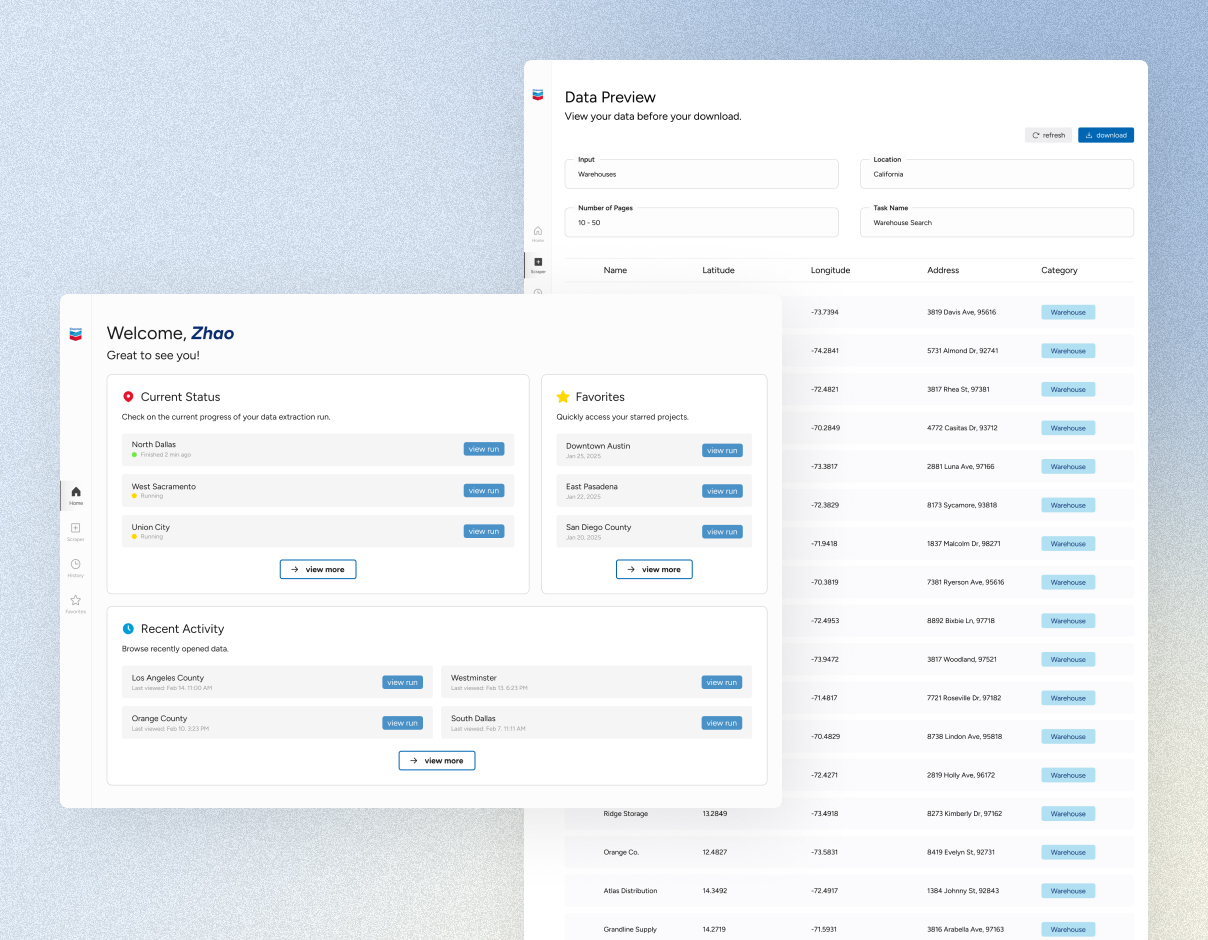Viewport: 1208px width, 940px height.
Task: Click the Warehouse tag for 8419 Evelyn St
Action: 1068,852
